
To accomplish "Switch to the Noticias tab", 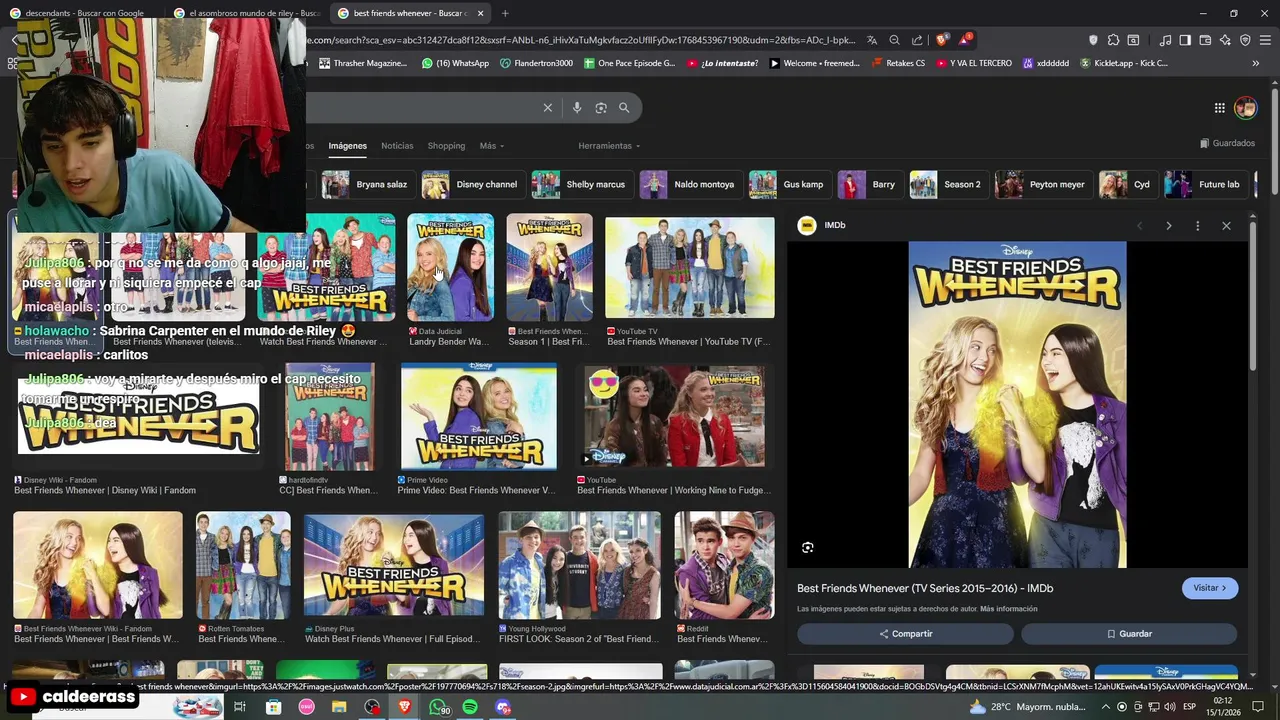I will (x=397, y=146).
